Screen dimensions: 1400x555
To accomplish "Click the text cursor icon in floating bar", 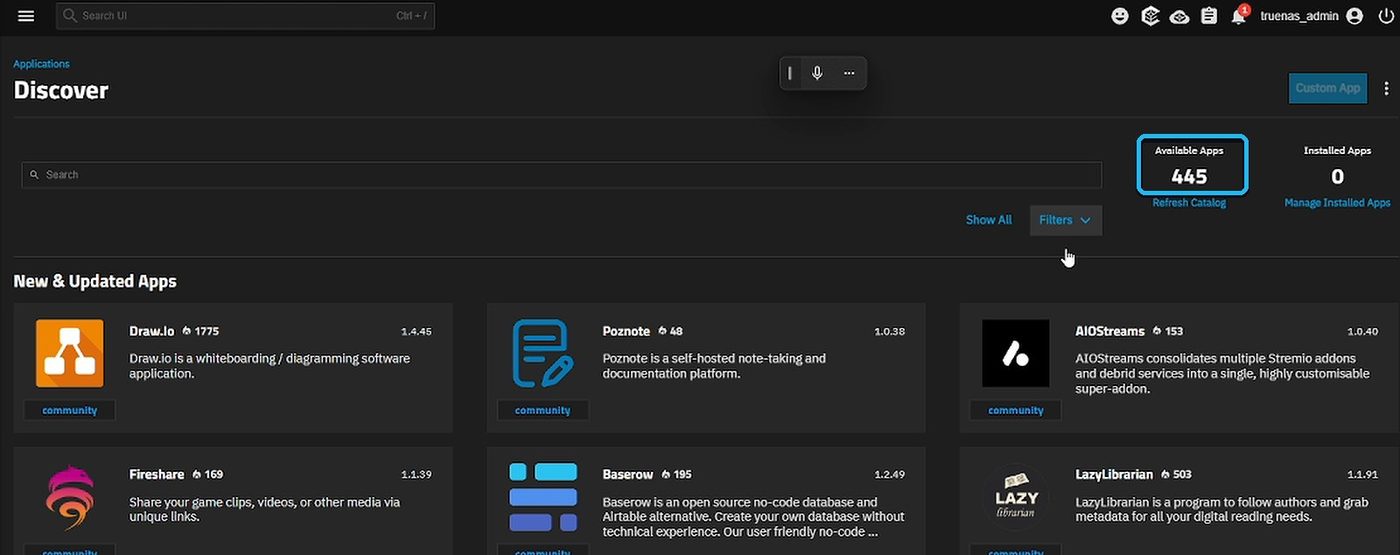I will tap(790, 73).
